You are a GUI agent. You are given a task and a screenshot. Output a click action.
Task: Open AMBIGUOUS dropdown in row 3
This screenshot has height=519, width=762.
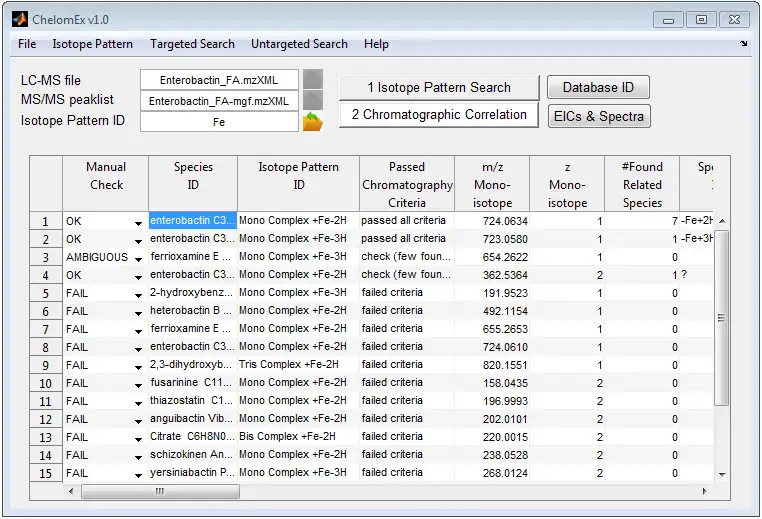tap(139, 259)
